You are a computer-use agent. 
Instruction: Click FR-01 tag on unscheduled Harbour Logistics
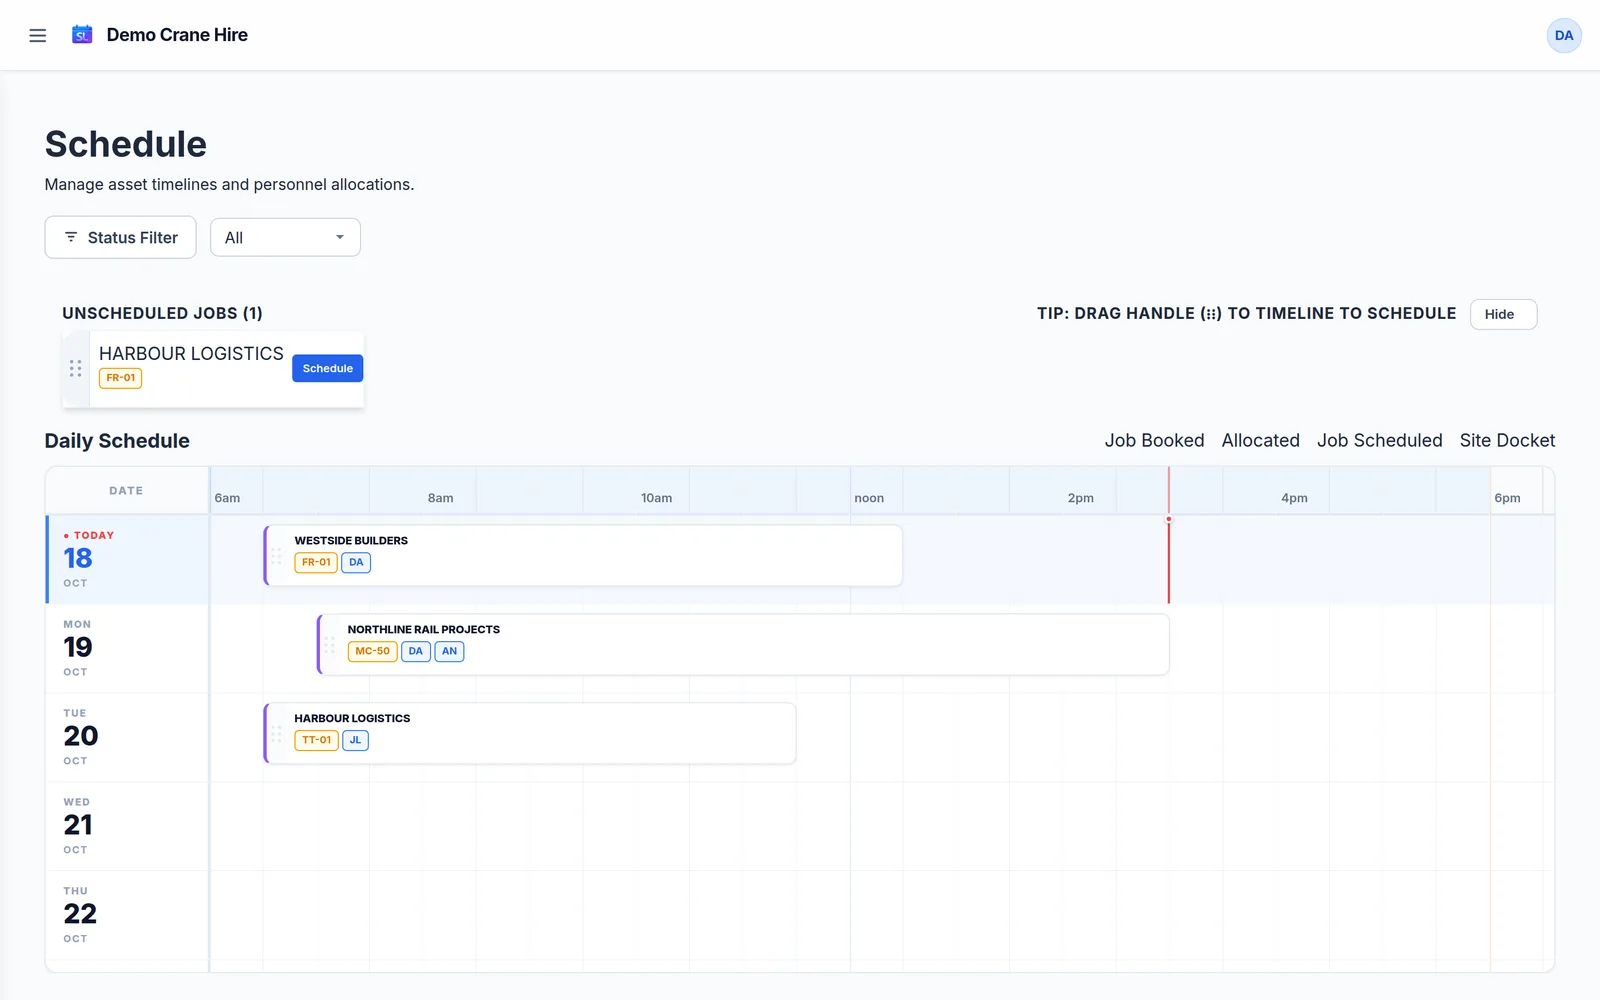[x=120, y=378]
